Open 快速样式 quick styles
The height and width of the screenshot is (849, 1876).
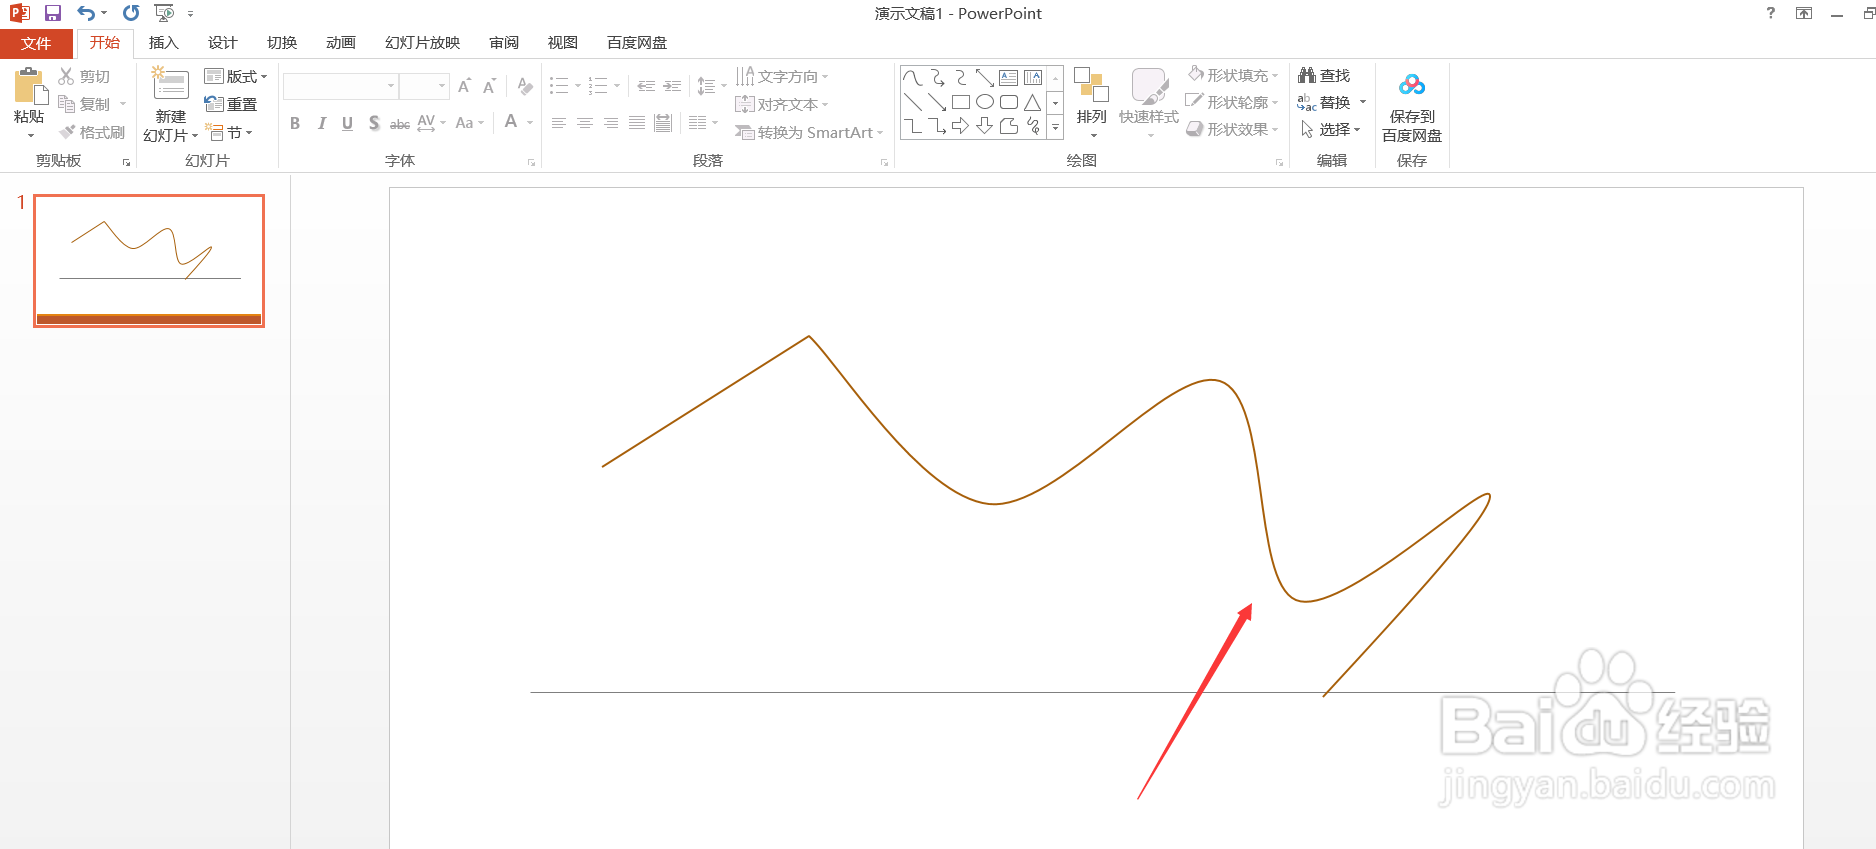(x=1149, y=103)
